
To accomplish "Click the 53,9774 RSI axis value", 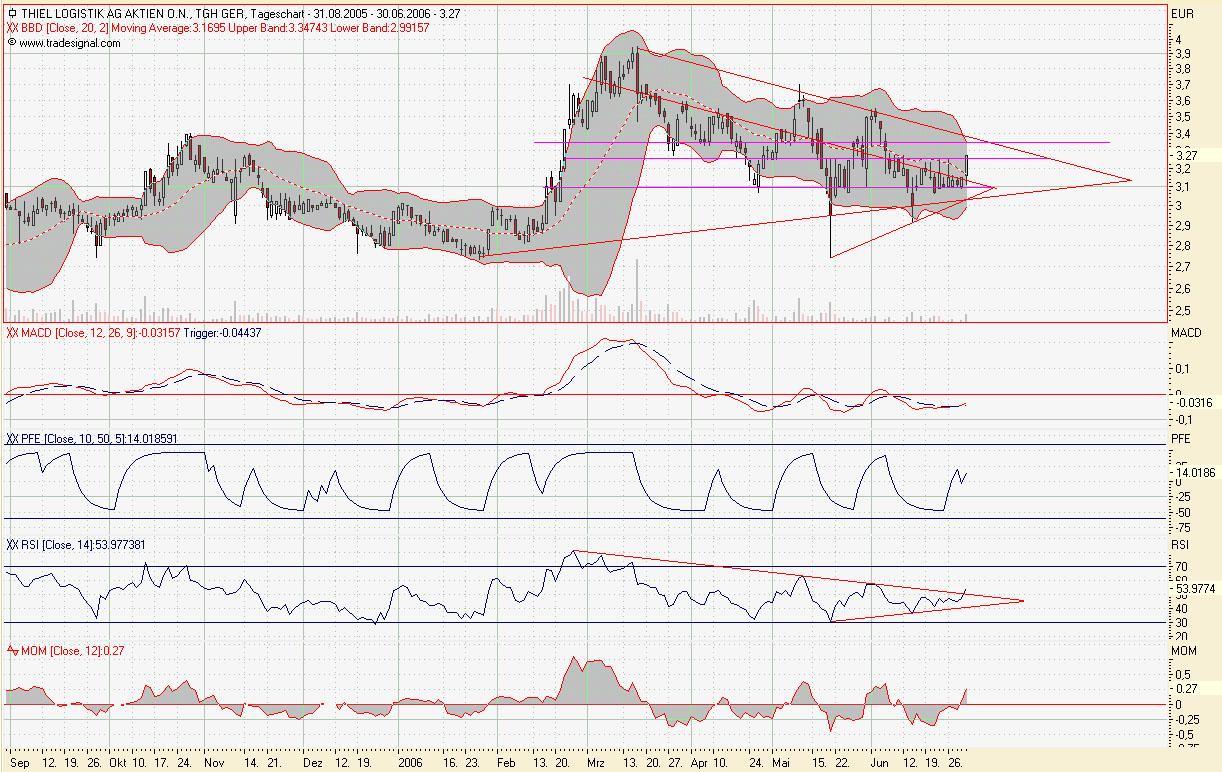I will [x=1197, y=590].
